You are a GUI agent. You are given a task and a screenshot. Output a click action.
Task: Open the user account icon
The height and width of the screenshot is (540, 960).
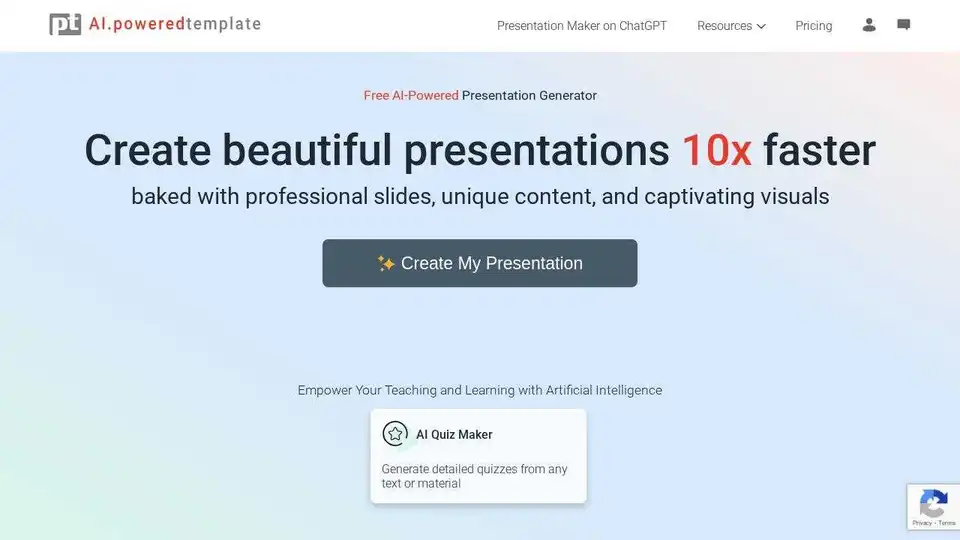point(869,25)
